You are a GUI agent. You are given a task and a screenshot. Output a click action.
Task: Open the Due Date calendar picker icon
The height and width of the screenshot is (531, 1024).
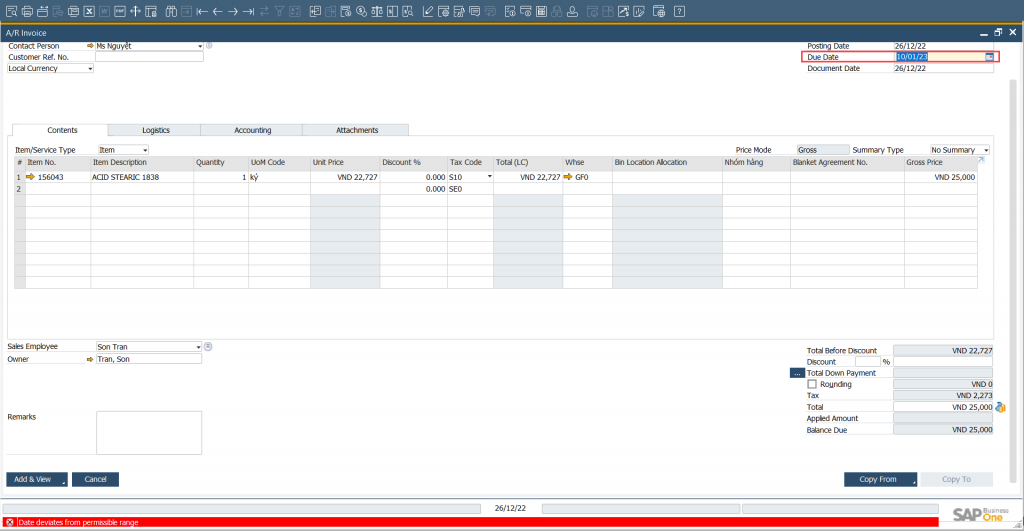pos(989,57)
